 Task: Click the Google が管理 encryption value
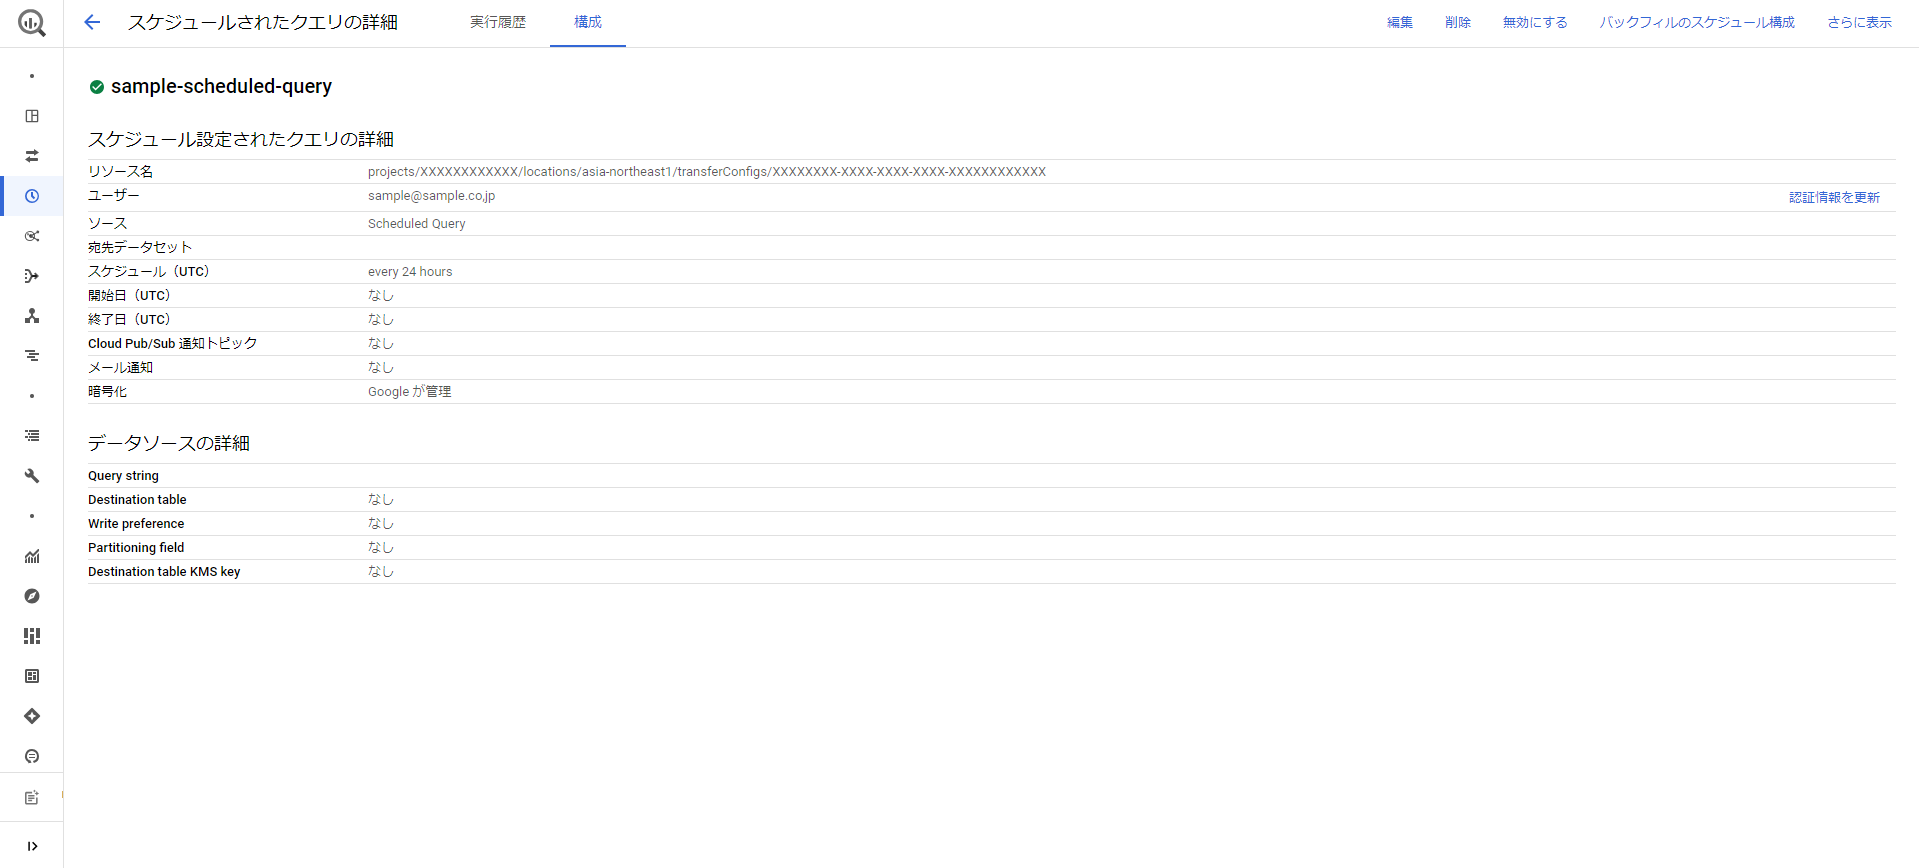coord(409,392)
